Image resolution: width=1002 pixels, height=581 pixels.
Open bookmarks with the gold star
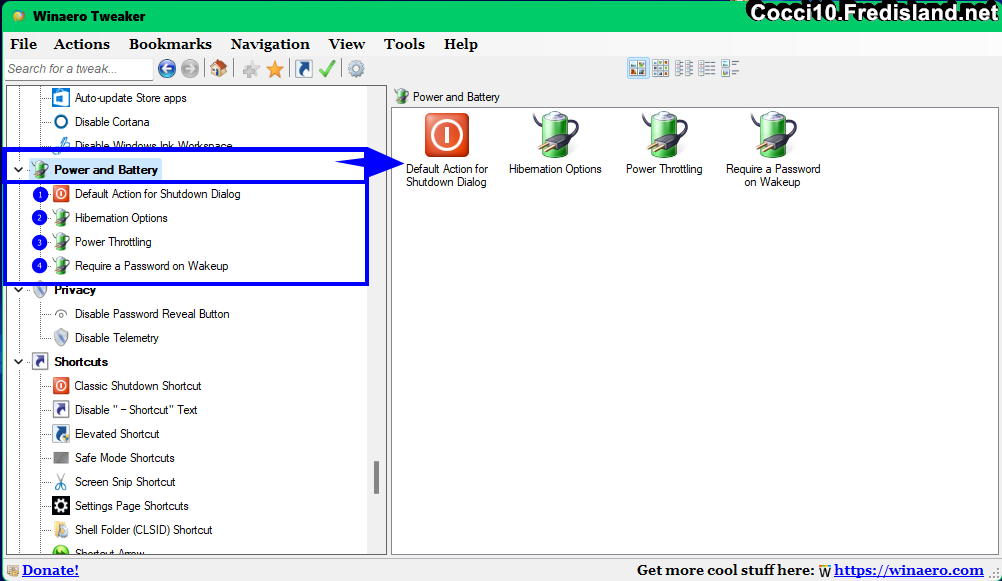275,69
